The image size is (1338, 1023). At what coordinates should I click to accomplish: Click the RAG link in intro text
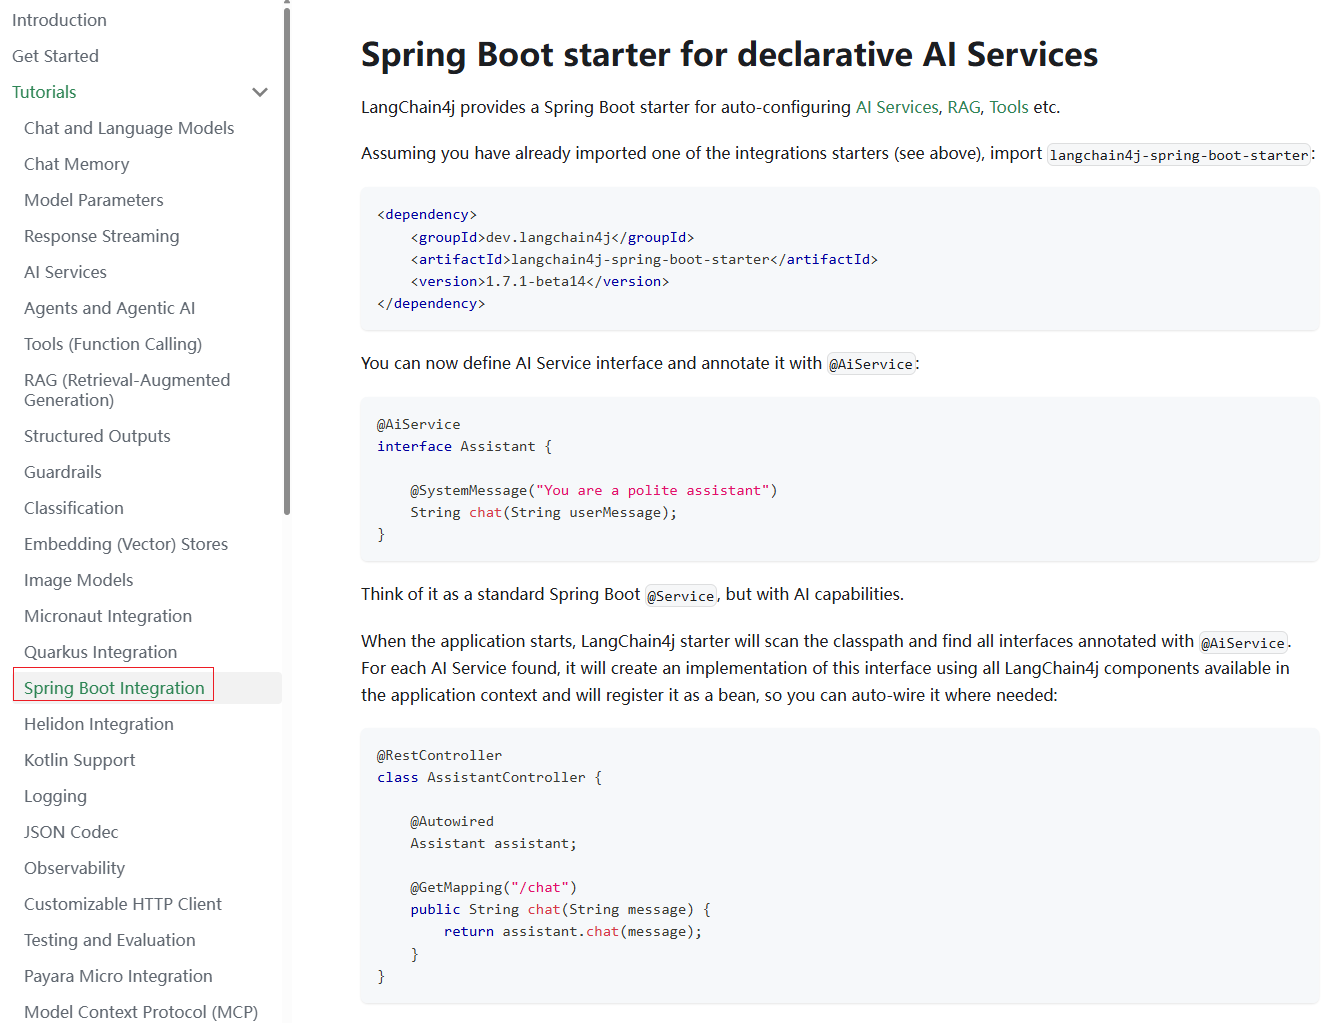click(x=963, y=107)
